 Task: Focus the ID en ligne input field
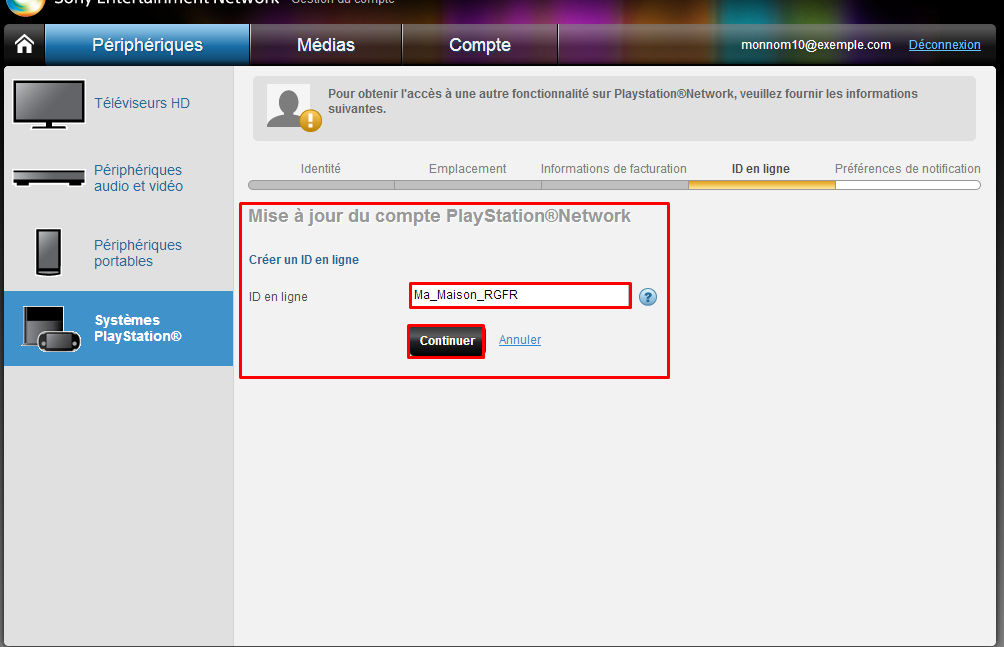click(520, 295)
